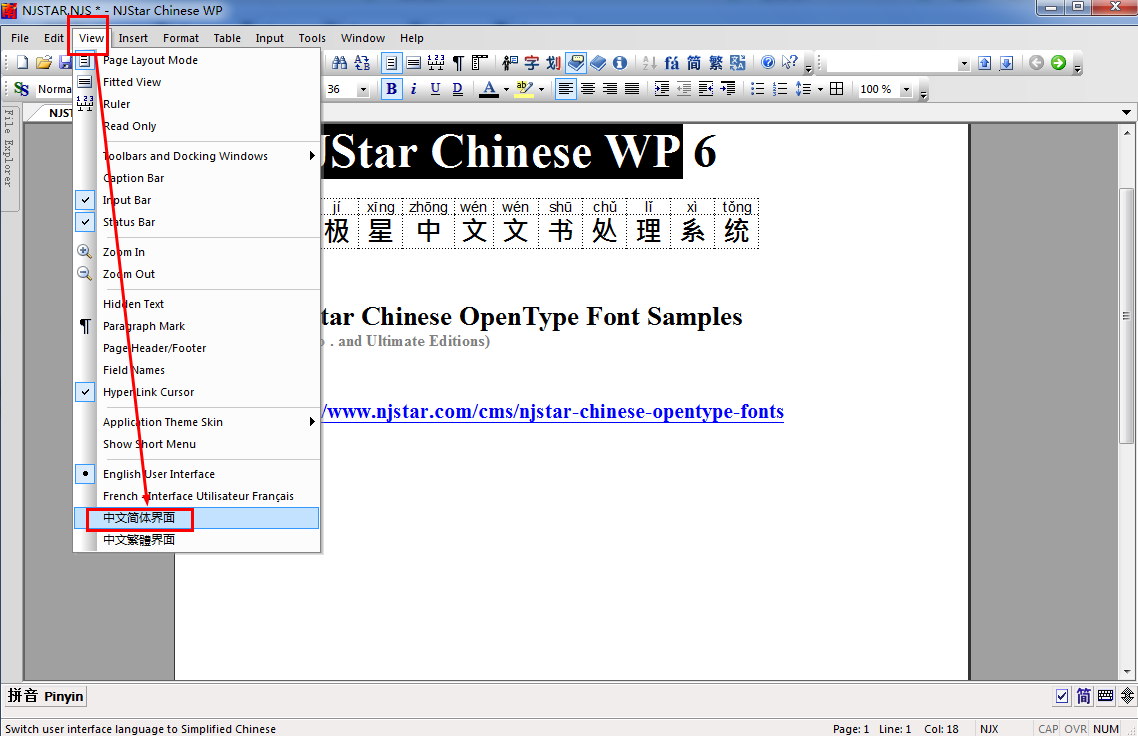This screenshot has width=1138, height=736.
Task: Toggle Bold formatting button
Action: coord(392,89)
